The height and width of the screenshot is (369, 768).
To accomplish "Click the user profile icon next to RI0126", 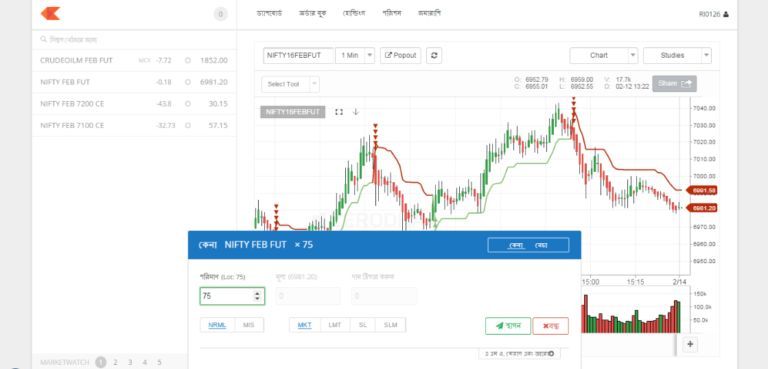I will [x=726, y=14].
